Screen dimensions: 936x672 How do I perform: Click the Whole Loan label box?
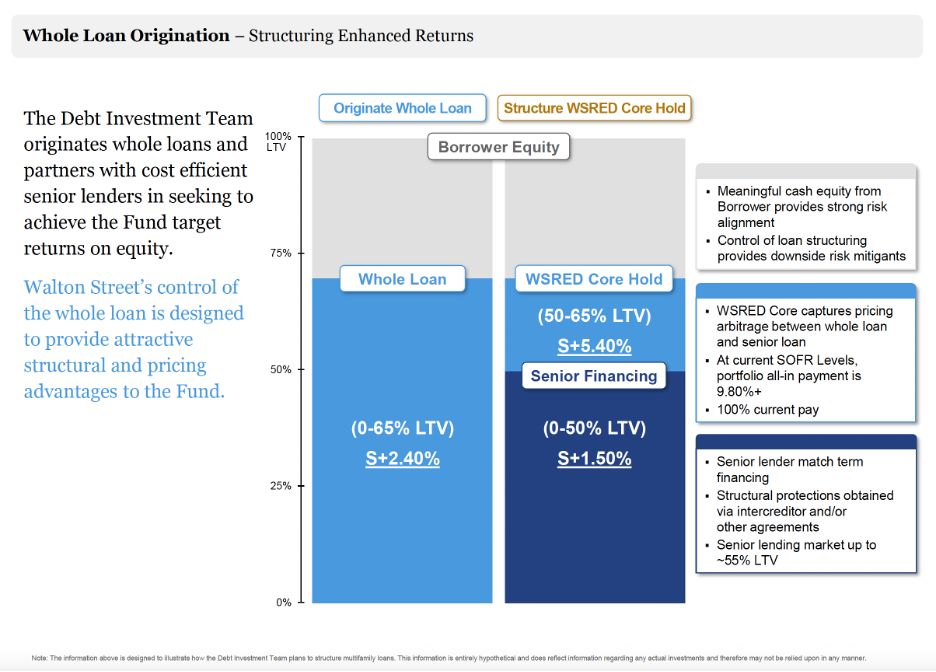pos(402,279)
